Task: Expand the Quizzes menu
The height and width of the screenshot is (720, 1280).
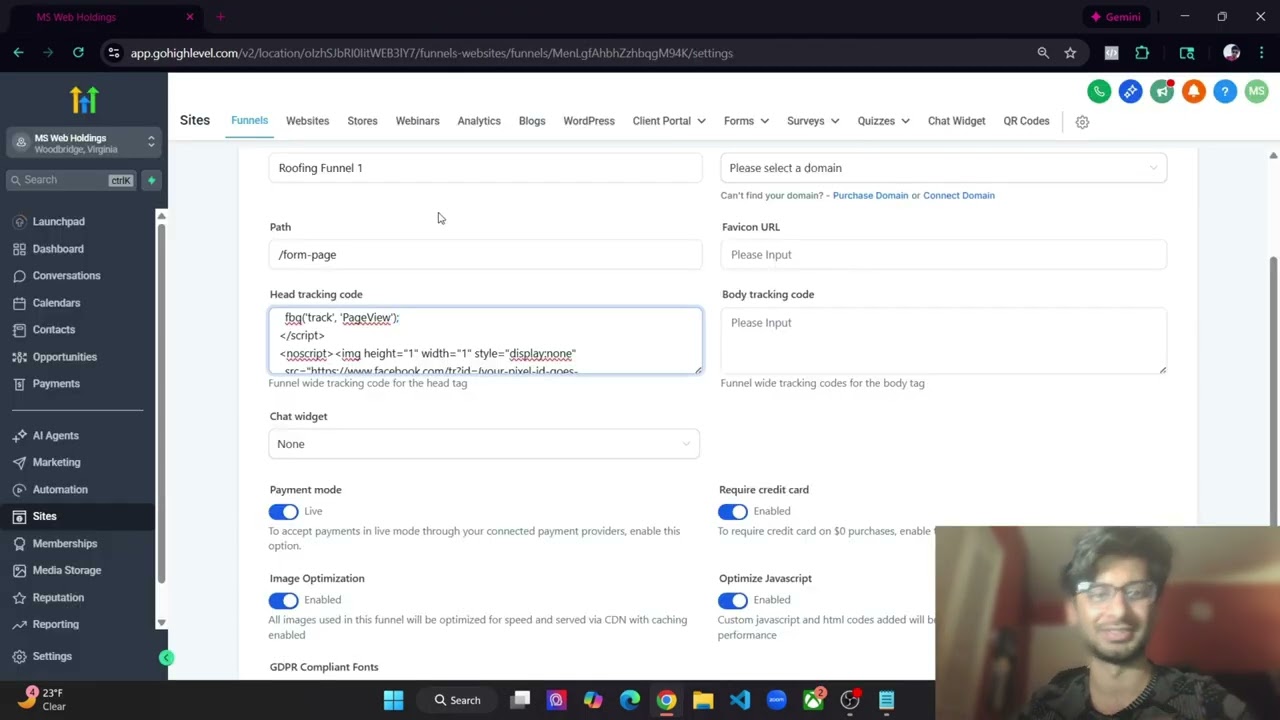Action: pyautogui.click(x=884, y=121)
